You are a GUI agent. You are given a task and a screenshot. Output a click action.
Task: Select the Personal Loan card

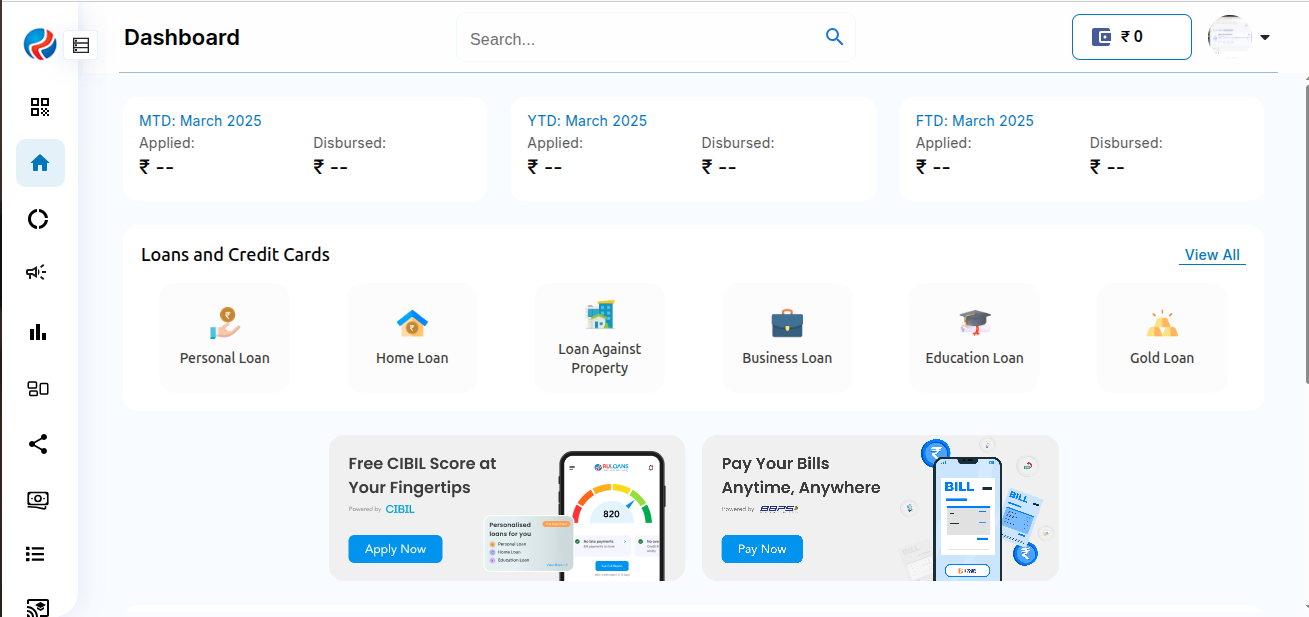[x=225, y=338]
